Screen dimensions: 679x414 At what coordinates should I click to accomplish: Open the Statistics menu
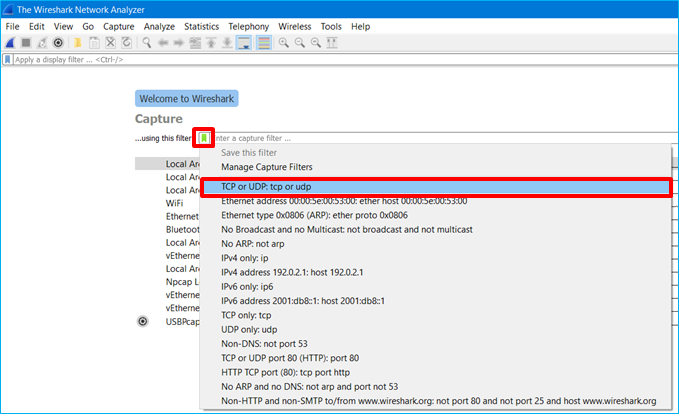tap(201, 26)
